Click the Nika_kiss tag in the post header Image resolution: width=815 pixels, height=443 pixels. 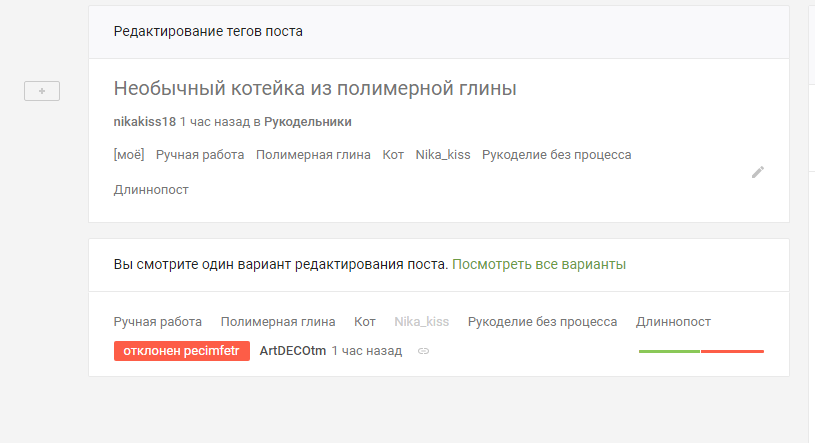click(x=442, y=155)
